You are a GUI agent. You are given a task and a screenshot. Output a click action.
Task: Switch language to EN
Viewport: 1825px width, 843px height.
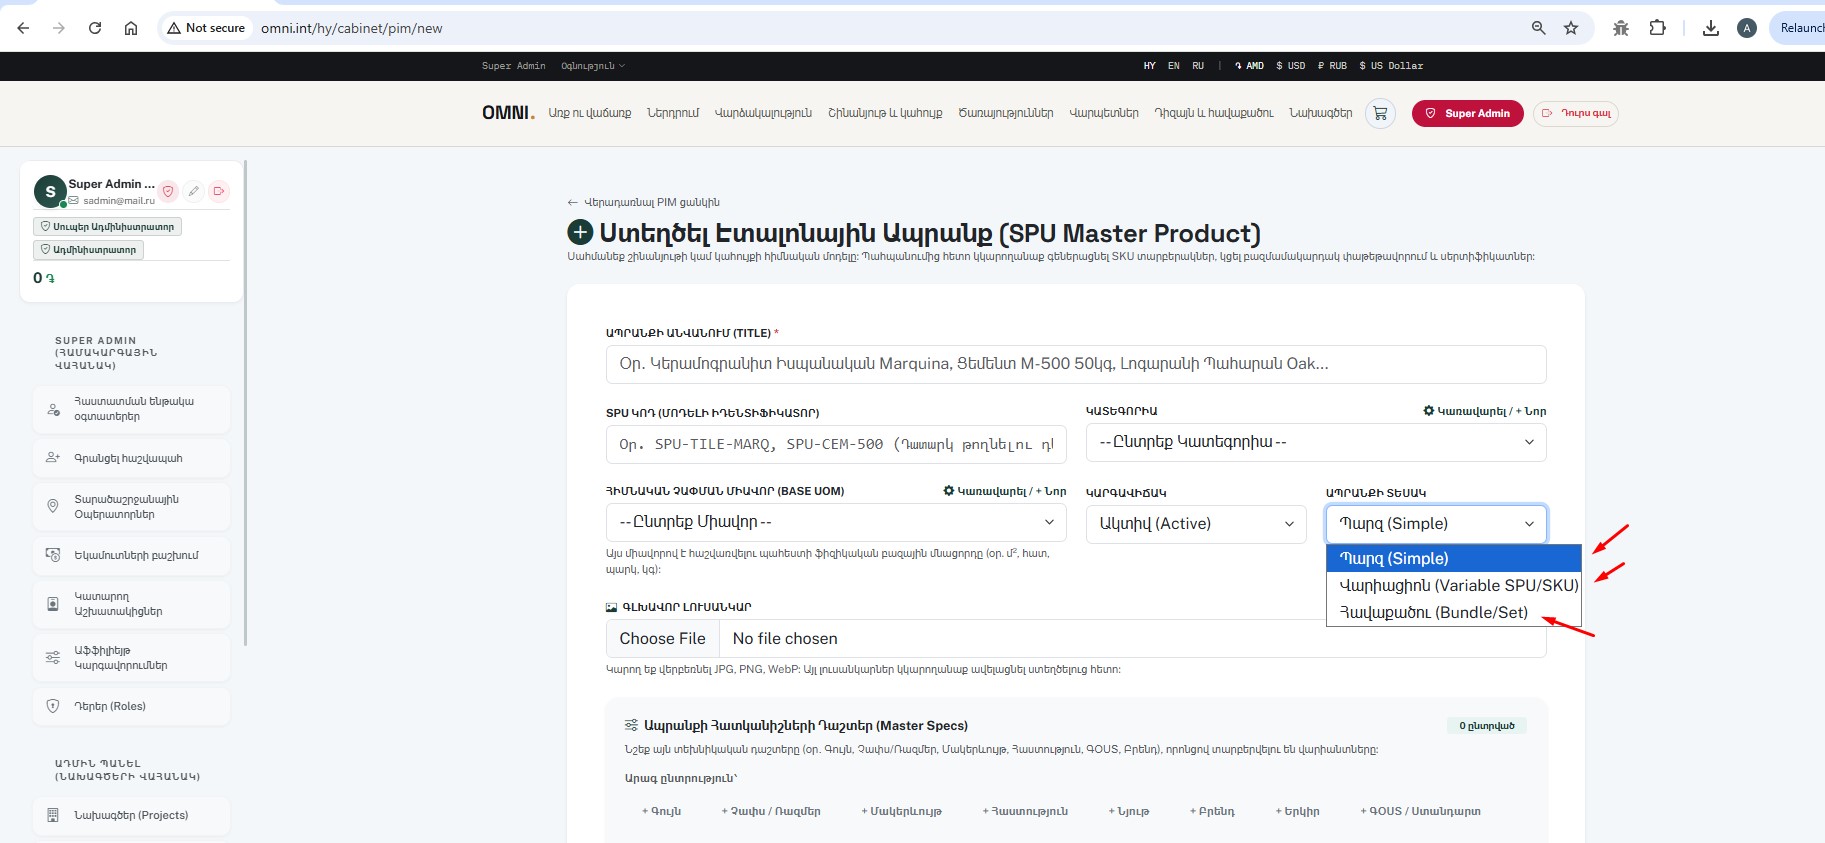click(1174, 66)
